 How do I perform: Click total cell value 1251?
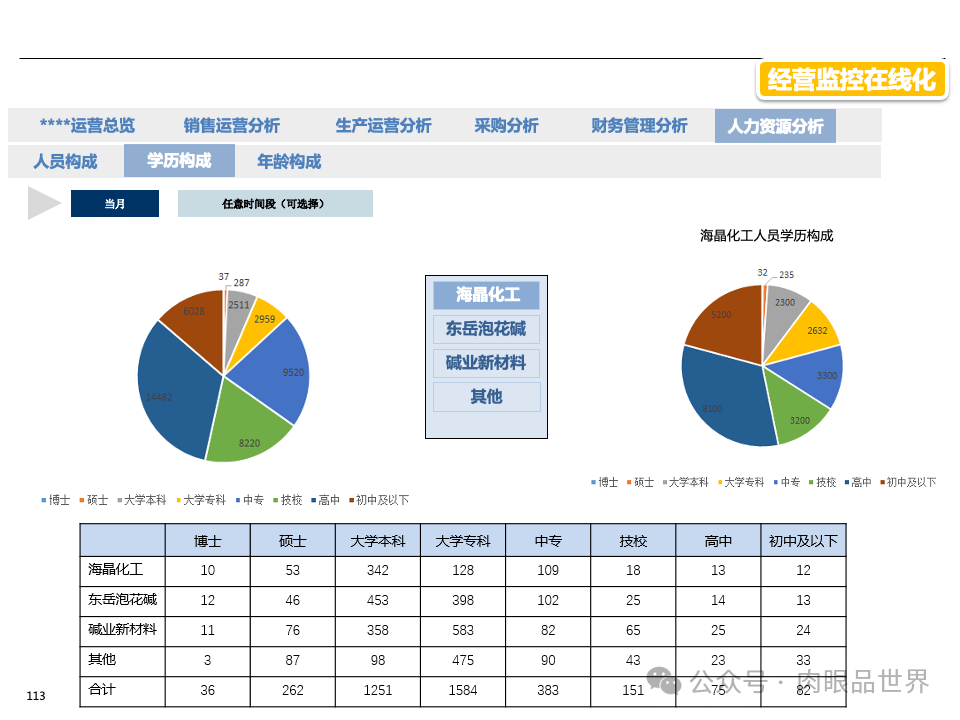378,690
